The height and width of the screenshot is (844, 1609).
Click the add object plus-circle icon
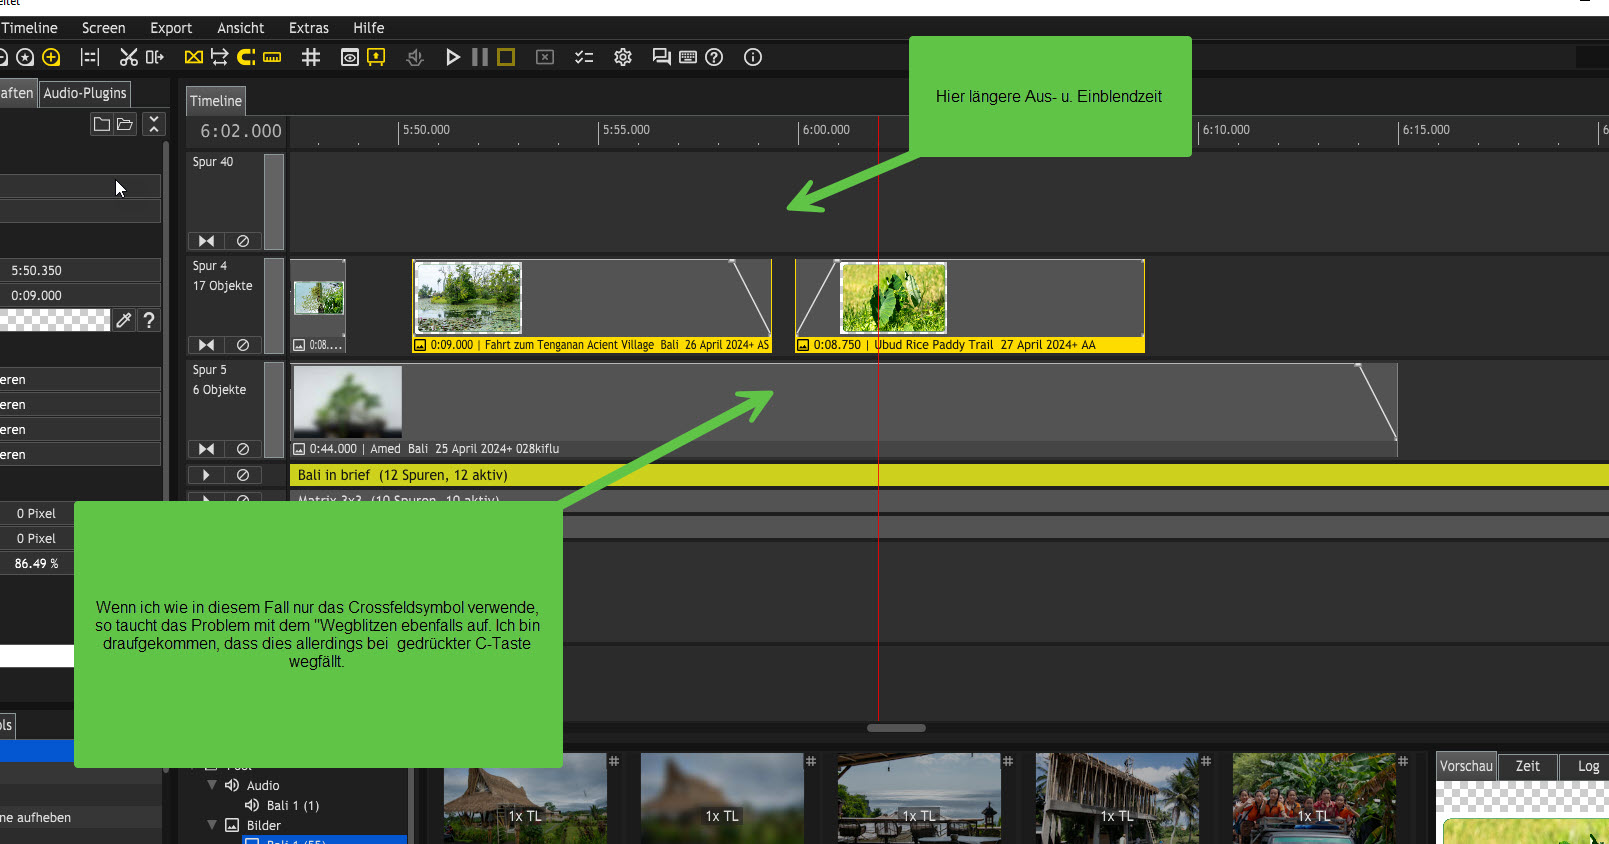pos(51,57)
